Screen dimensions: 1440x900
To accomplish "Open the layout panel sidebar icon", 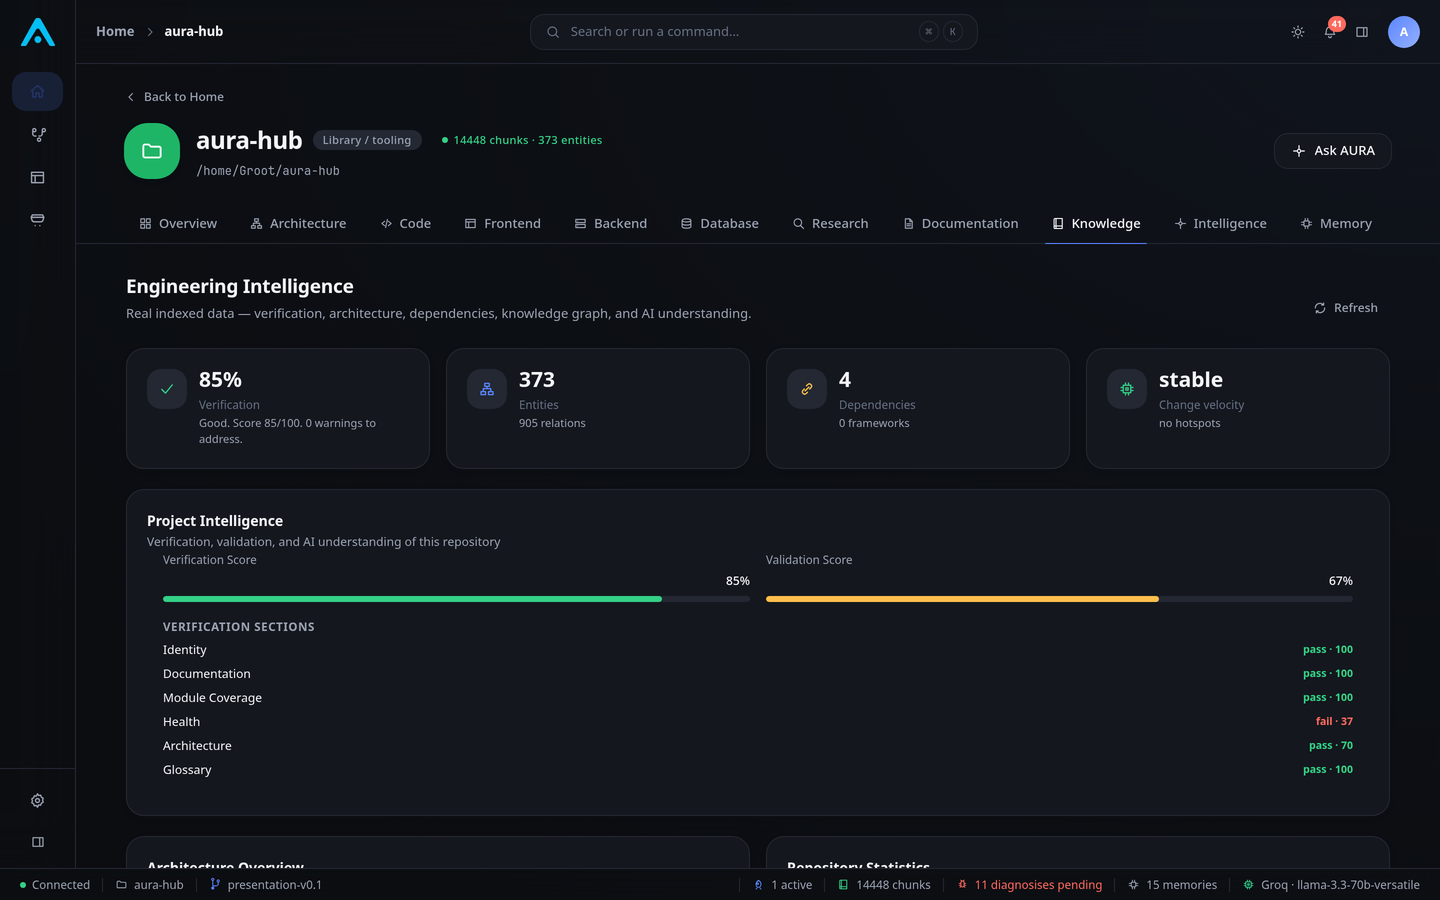I will pyautogui.click(x=38, y=178).
